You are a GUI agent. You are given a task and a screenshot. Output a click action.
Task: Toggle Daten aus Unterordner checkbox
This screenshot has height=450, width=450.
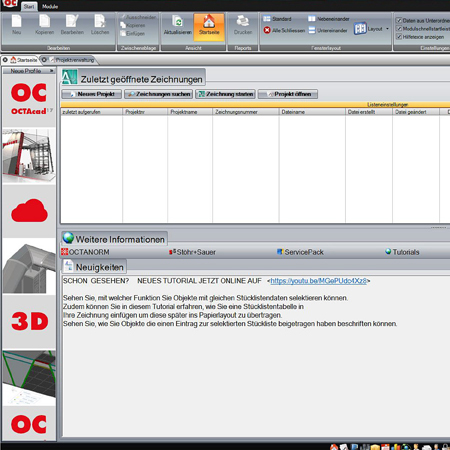click(x=399, y=21)
